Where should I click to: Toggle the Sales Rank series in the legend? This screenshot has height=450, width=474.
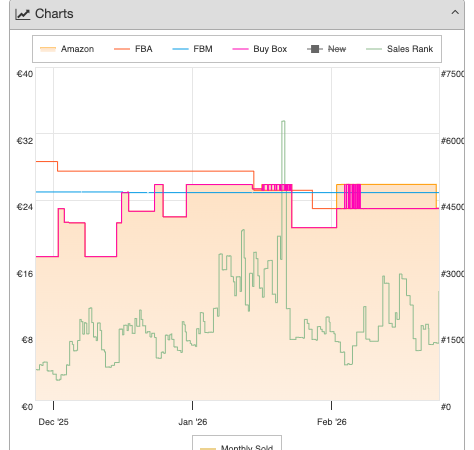click(400, 49)
